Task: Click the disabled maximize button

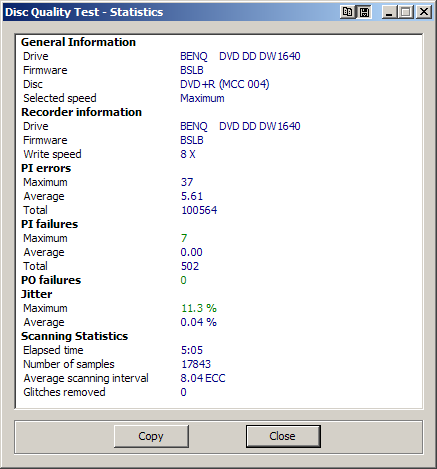Action: pyautogui.click(x=406, y=12)
